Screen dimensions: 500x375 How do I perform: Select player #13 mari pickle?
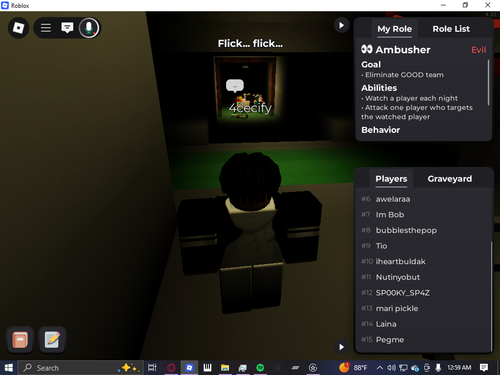tap(423, 309)
